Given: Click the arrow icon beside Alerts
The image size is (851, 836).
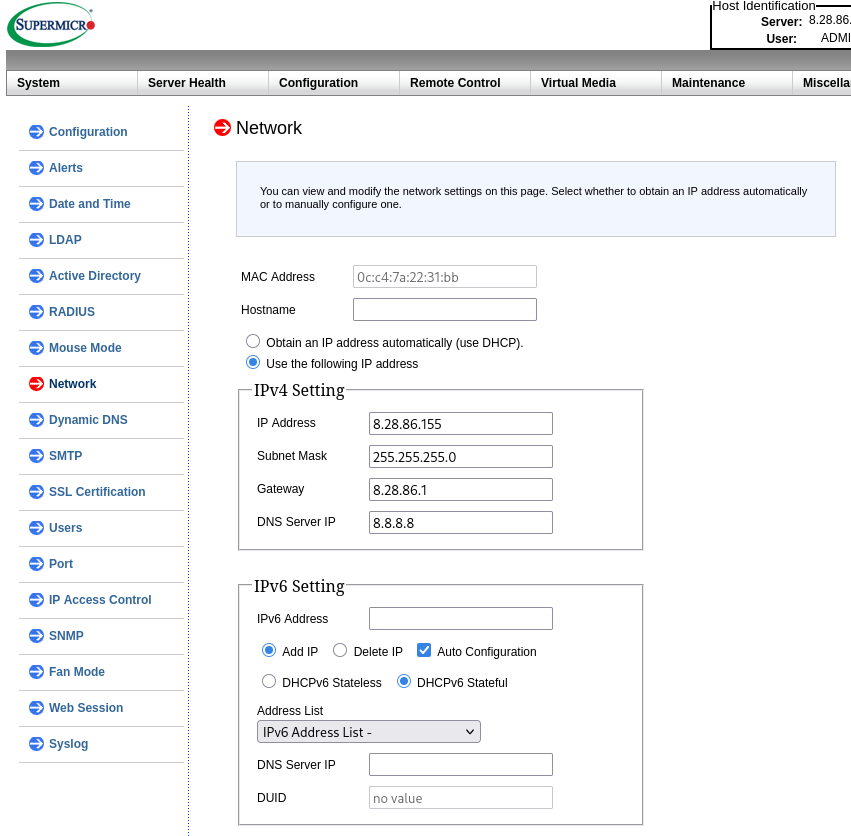Looking at the screenshot, I should click(x=36, y=168).
